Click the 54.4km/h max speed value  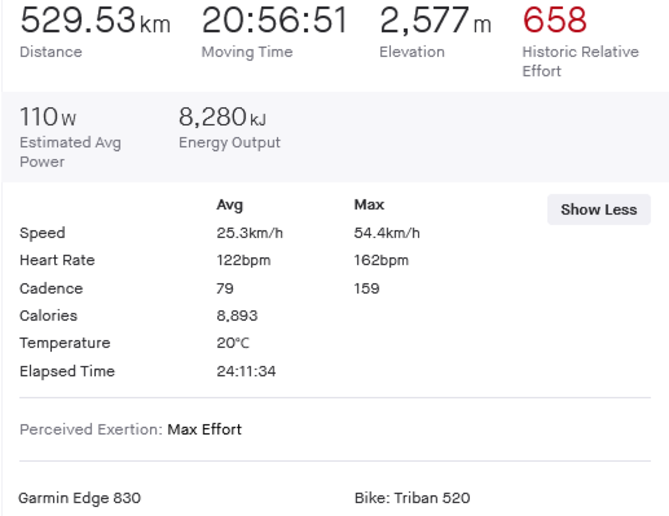(387, 233)
